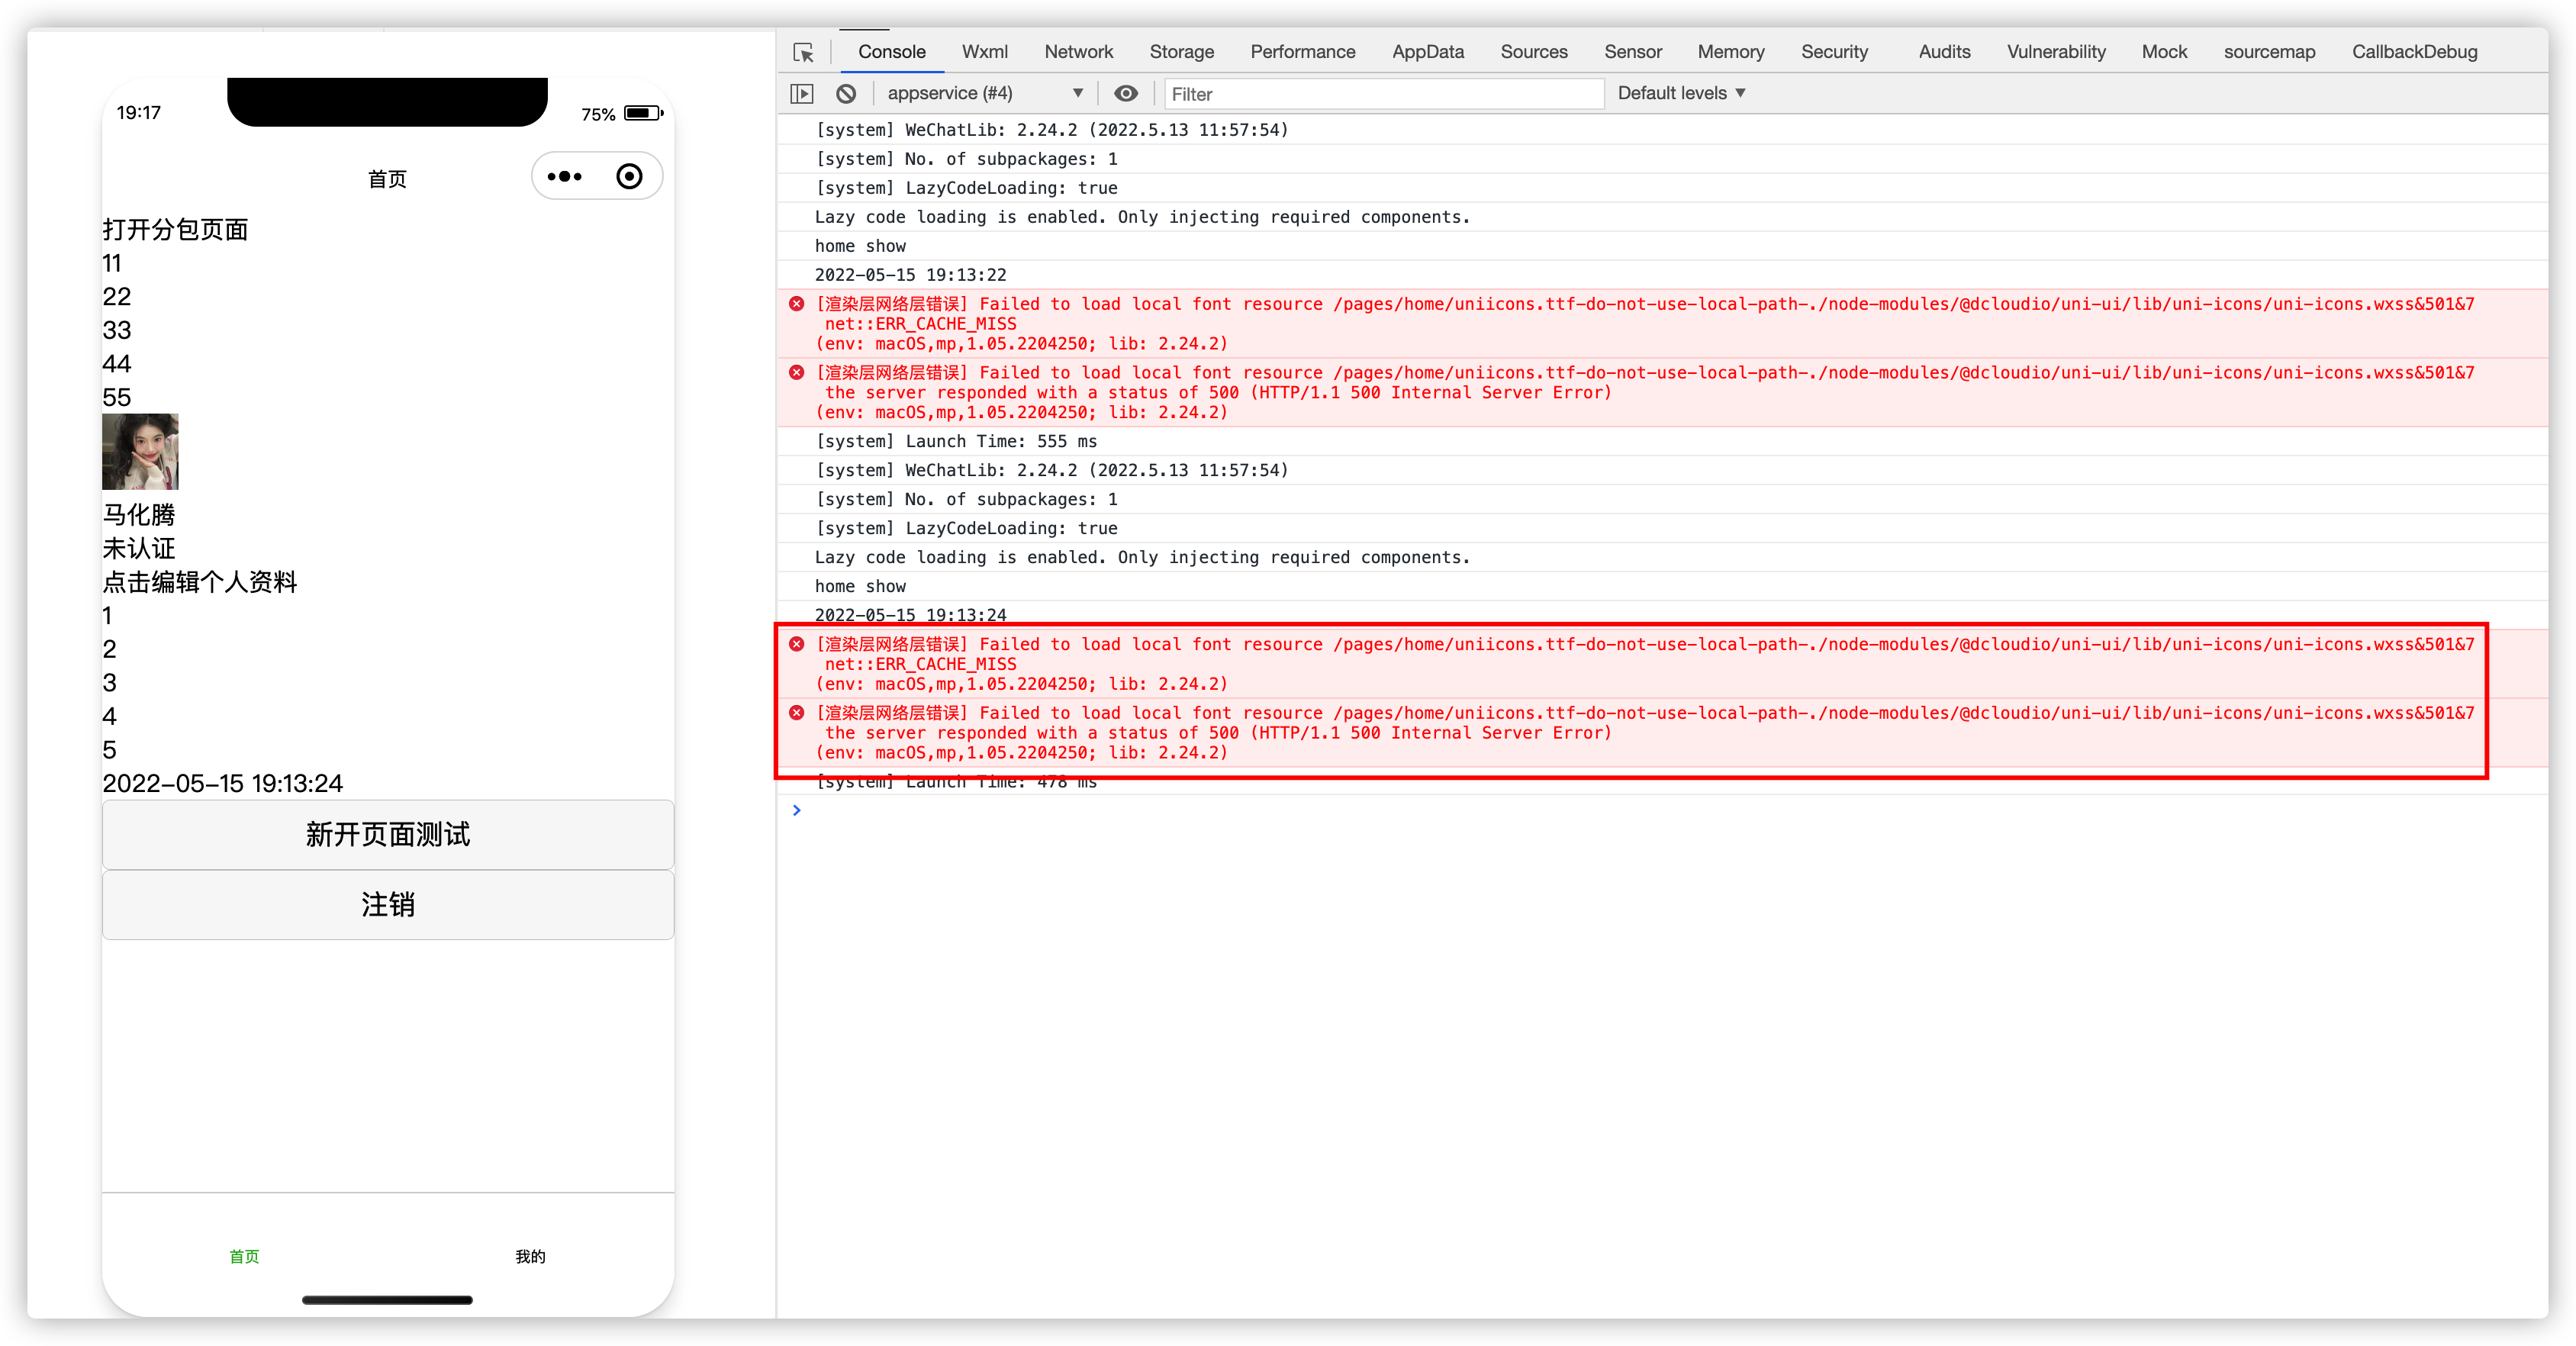The image size is (2576, 1346).
Task: Show the console drawer panel
Action: tap(801, 93)
